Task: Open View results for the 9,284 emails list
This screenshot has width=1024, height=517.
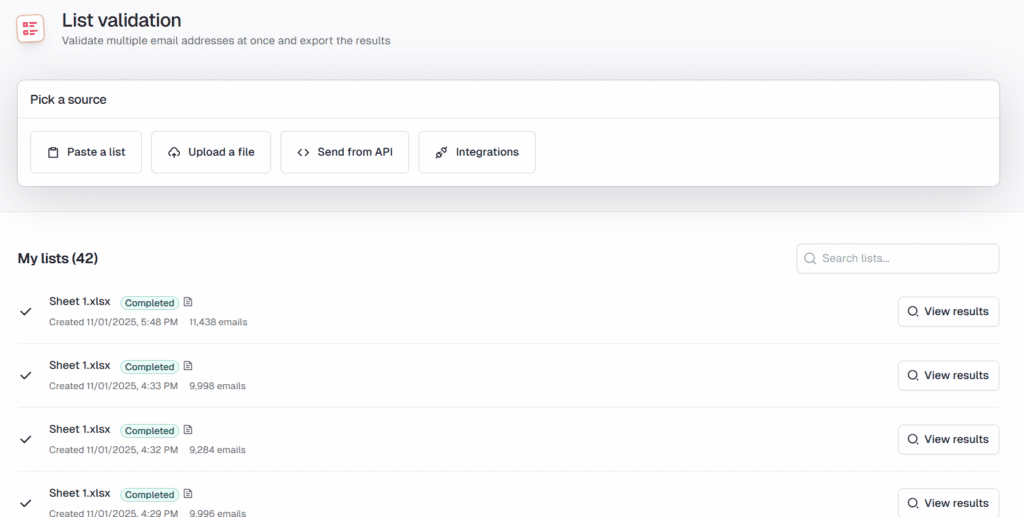Action: click(947, 439)
